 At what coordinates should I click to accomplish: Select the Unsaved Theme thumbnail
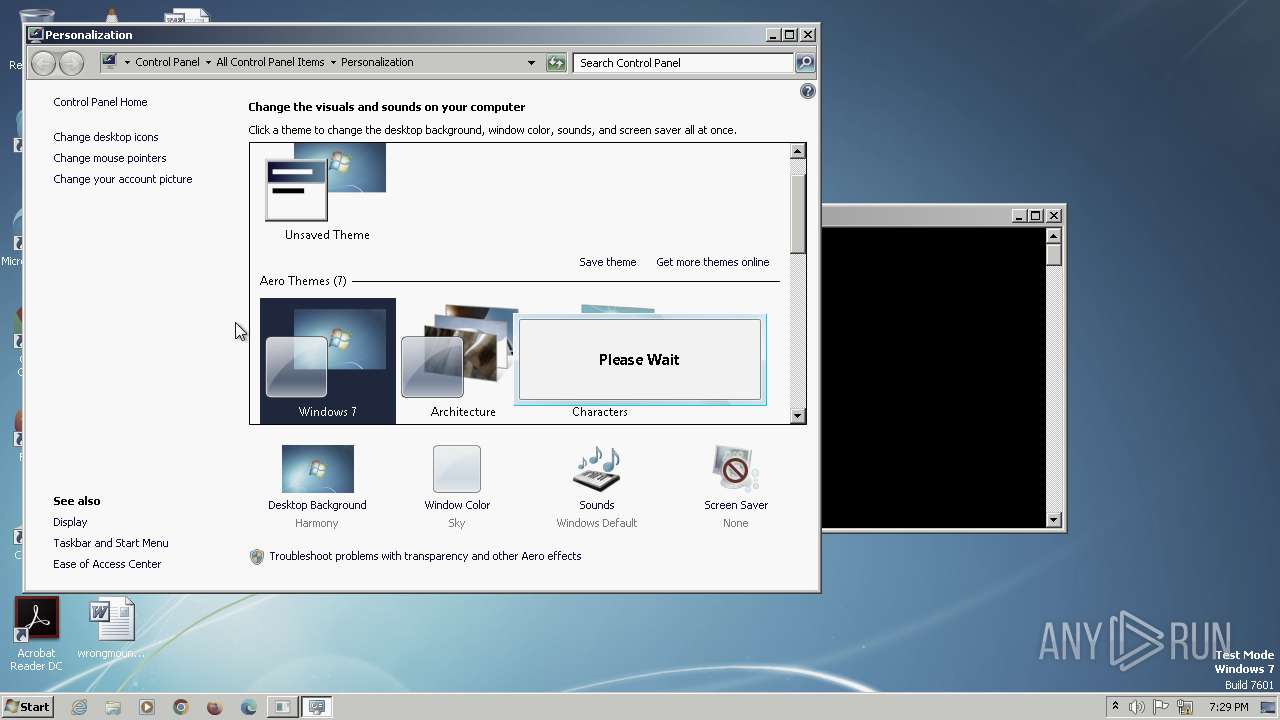click(x=326, y=182)
